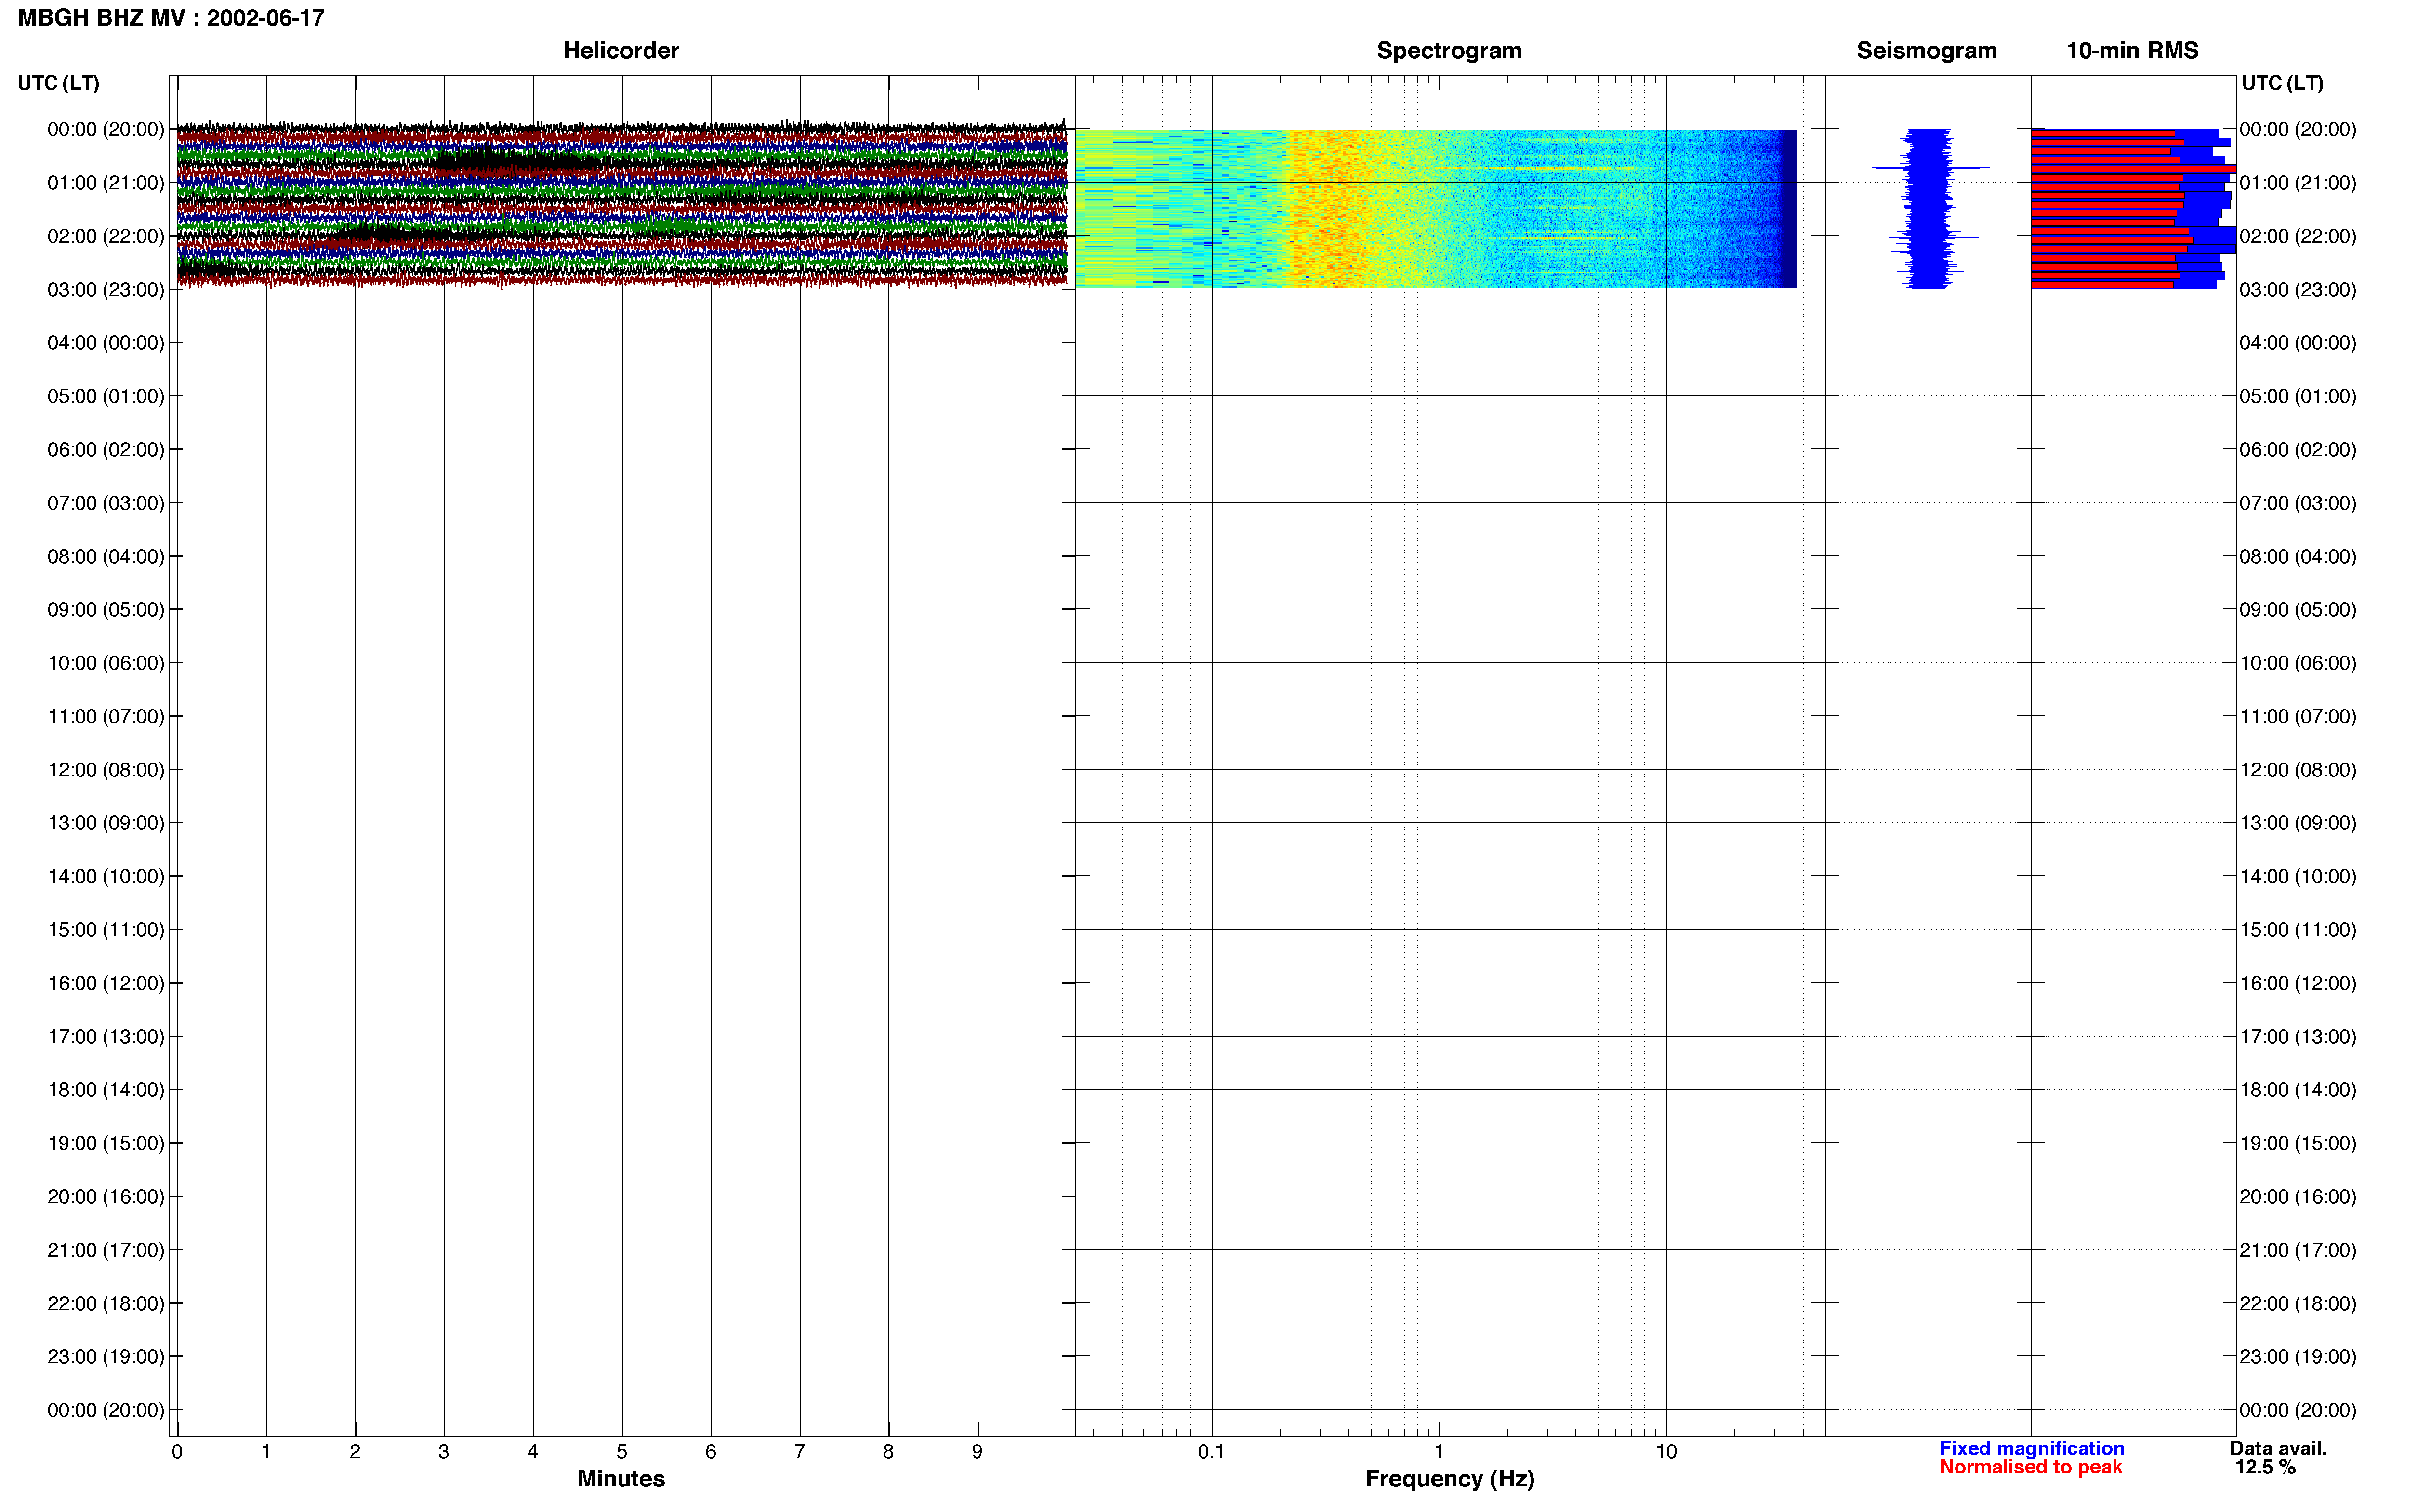Image resolution: width=2418 pixels, height=1512 pixels.
Task: Click the 'MBGH BHZ MV : 2002-06-17' title
Action: 171,18
